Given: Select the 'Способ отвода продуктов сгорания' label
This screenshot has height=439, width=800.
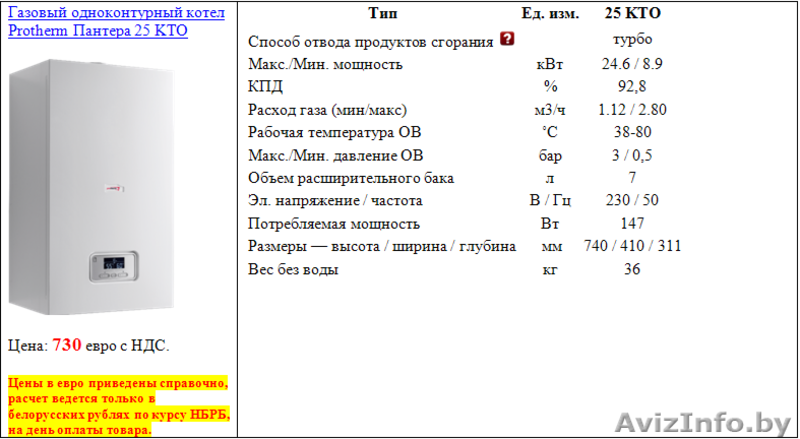Looking at the screenshot, I should [x=371, y=42].
